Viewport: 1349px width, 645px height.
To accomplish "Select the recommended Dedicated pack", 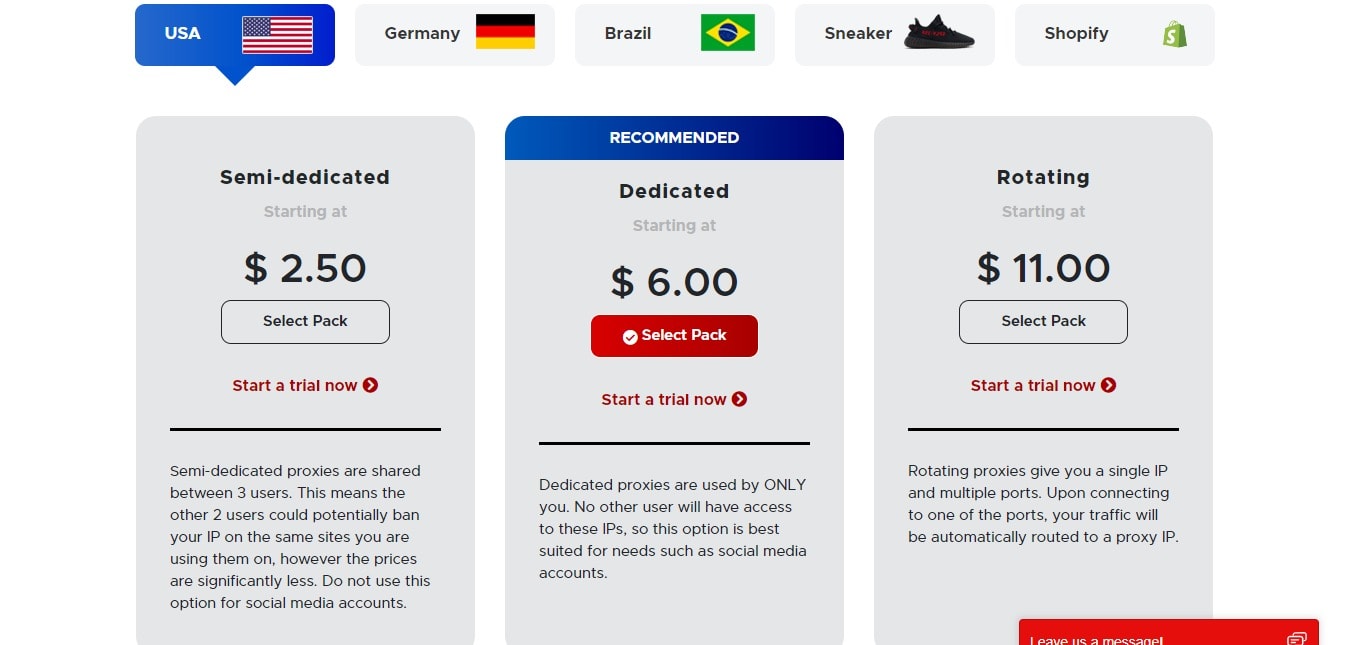I will click(x=674, y=336).
